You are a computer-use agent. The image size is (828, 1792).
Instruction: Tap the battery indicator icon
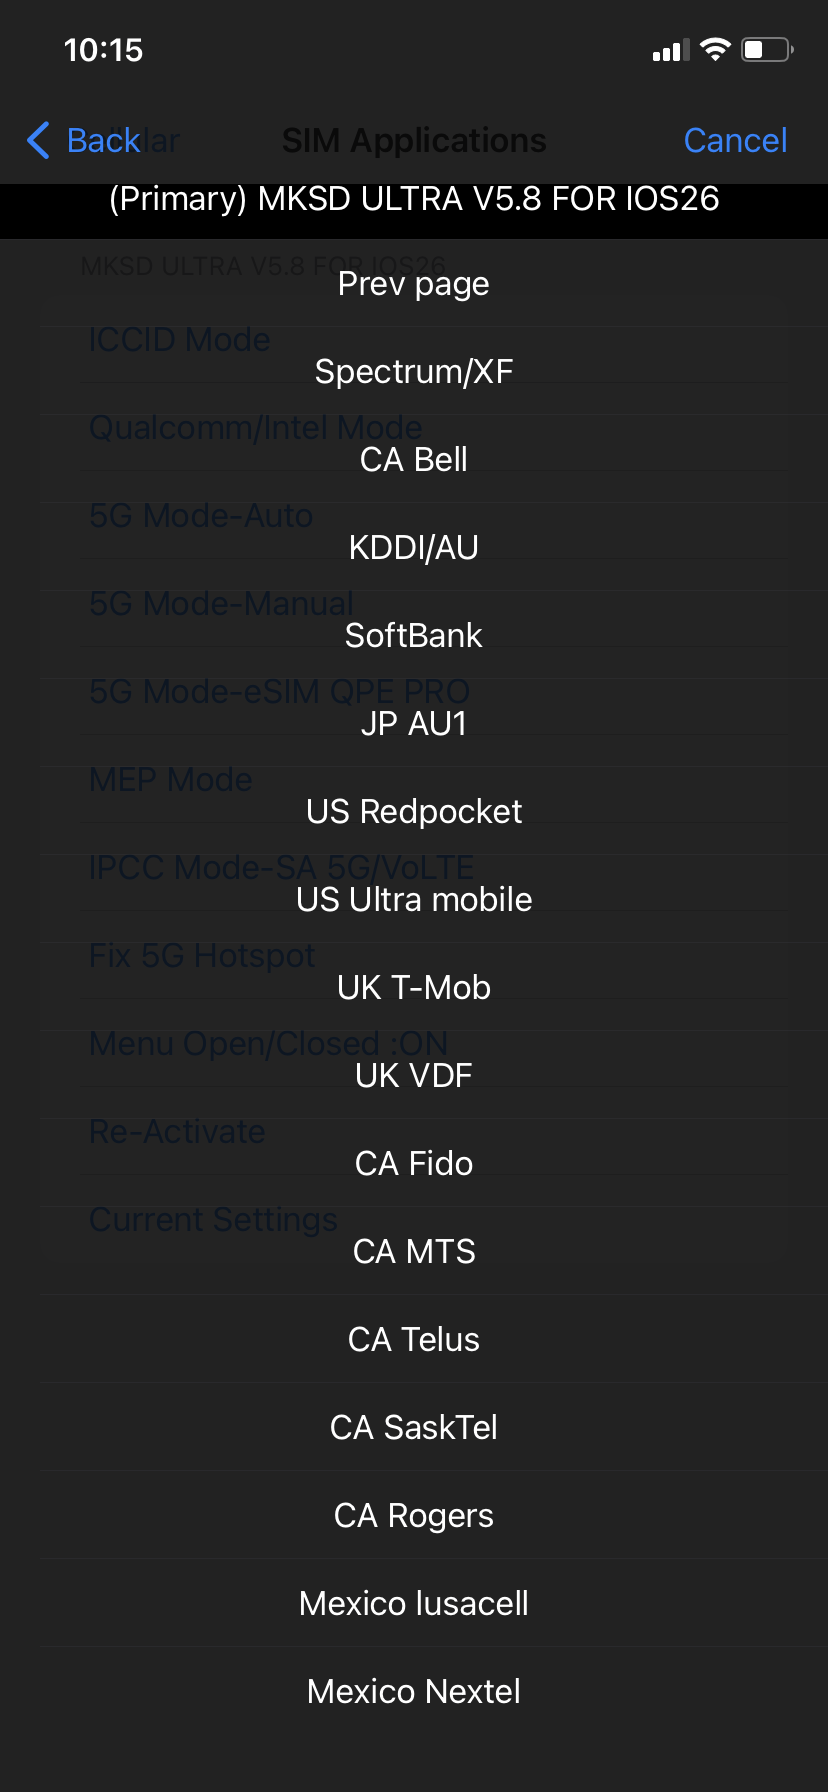tap(765, 48)
